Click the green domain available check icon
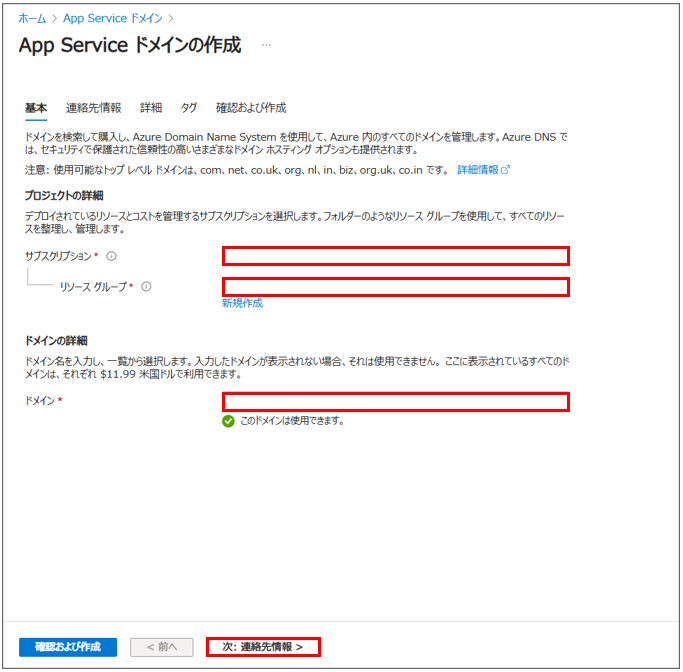Viewport: 683px width, 672px height. click(228, 421)
